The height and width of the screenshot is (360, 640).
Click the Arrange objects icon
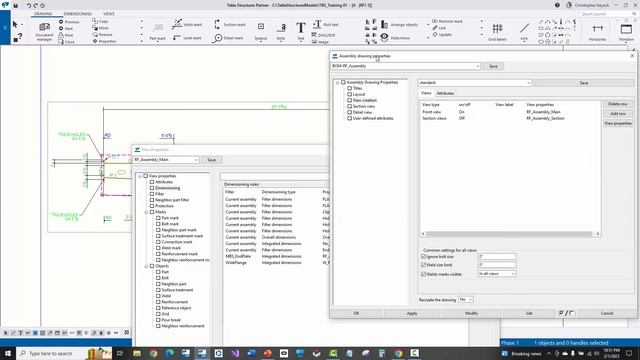[x=384, y=24]
